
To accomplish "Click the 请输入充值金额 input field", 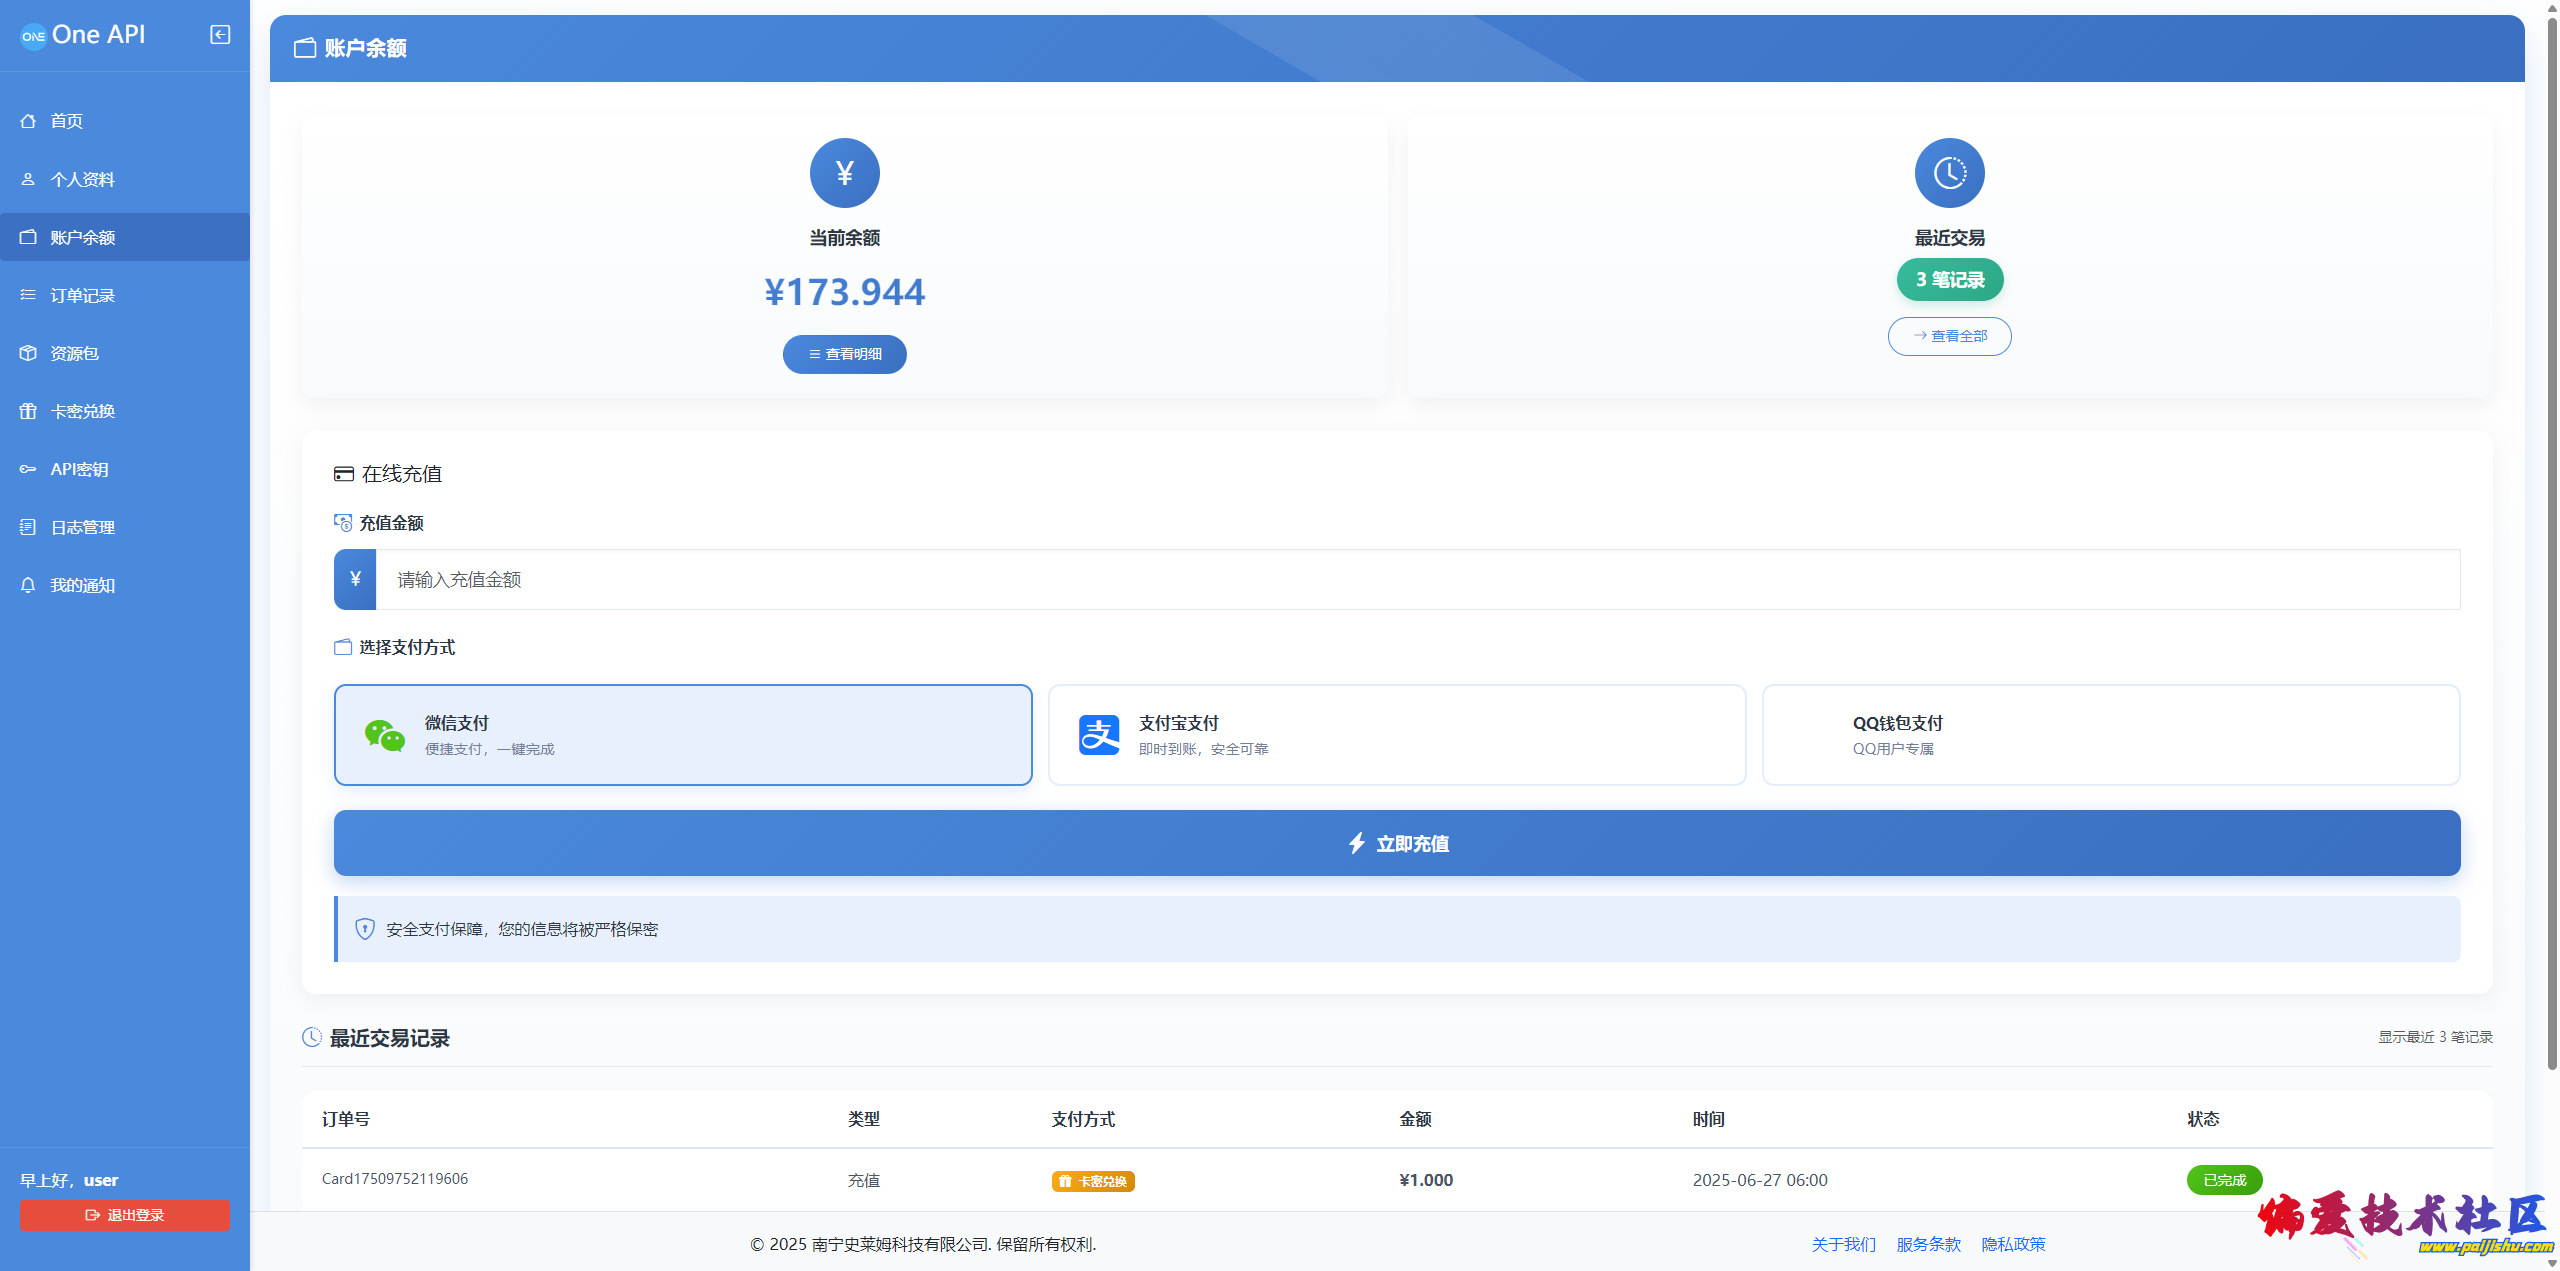I will pos(1416,579).
